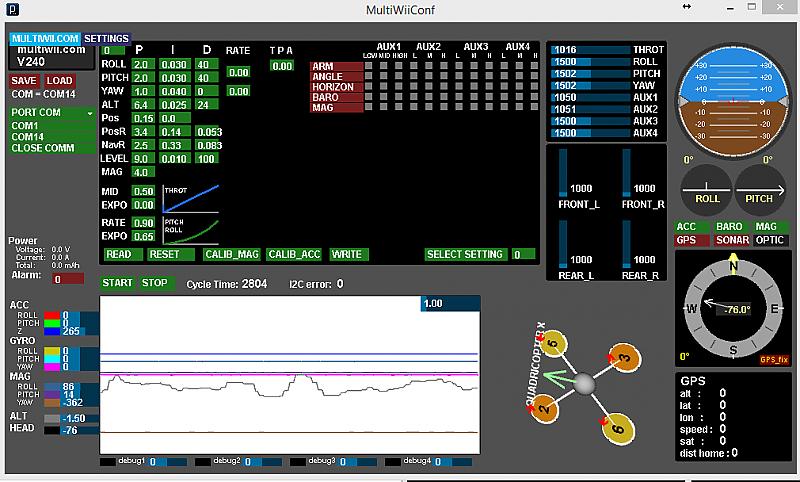Click the FRONT_L motor bar
Viewport: 800px width, 482px height.
(x=563, y=173)
